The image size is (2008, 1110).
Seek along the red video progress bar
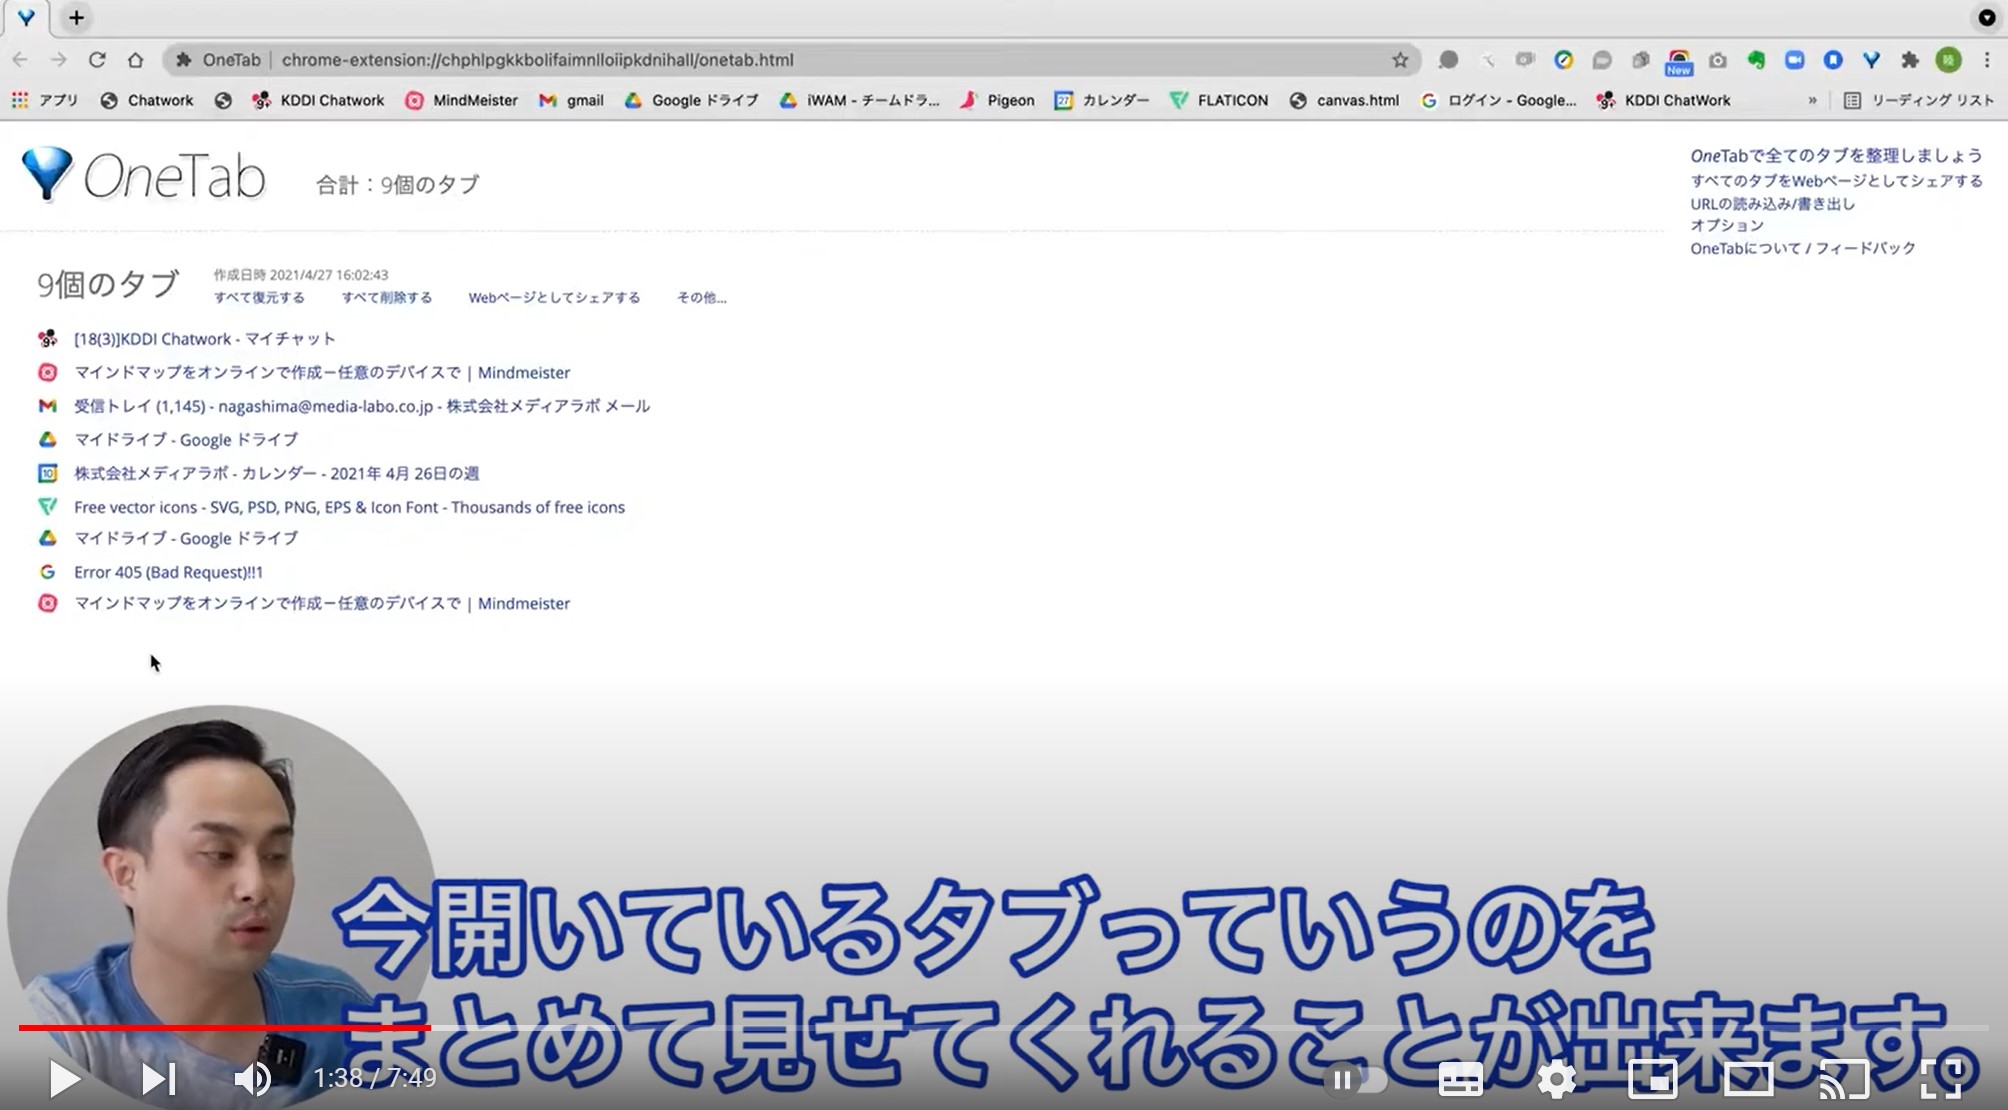coord(225,1027)
